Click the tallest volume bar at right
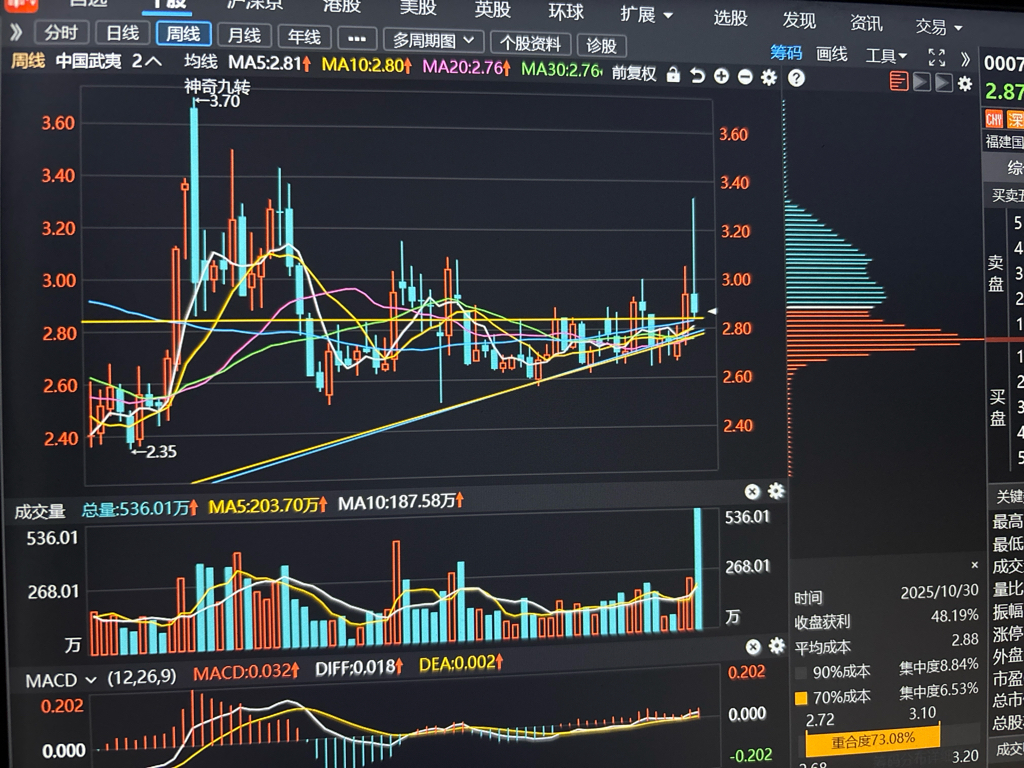Viewport: 1024px width, 768px height. tap(697, 568)
